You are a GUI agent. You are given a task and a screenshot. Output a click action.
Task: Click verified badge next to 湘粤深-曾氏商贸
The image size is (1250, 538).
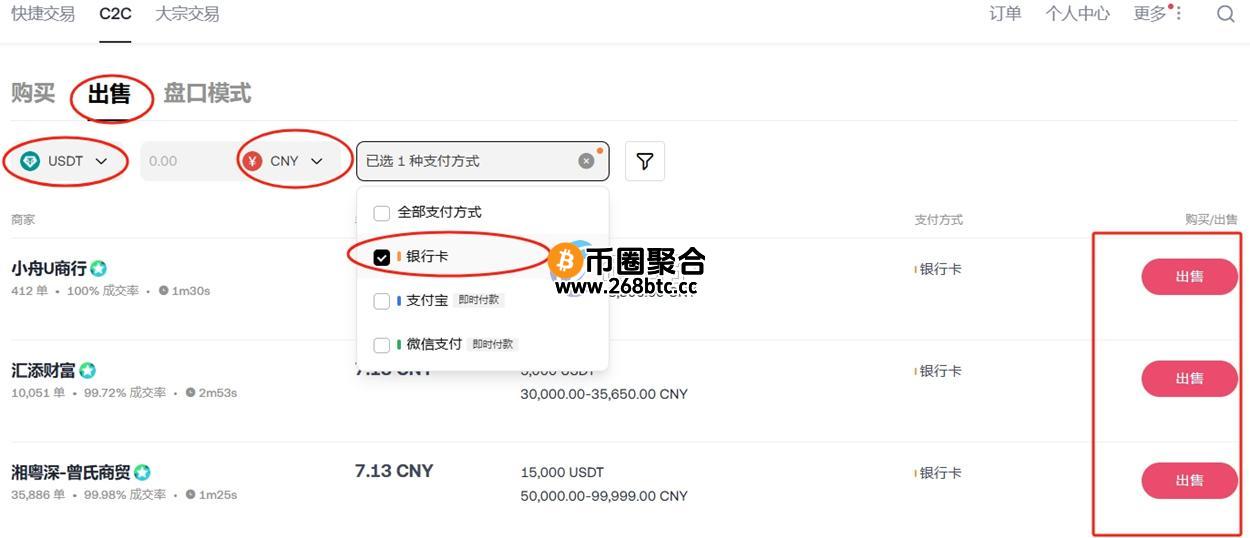(x=142, y=472)
